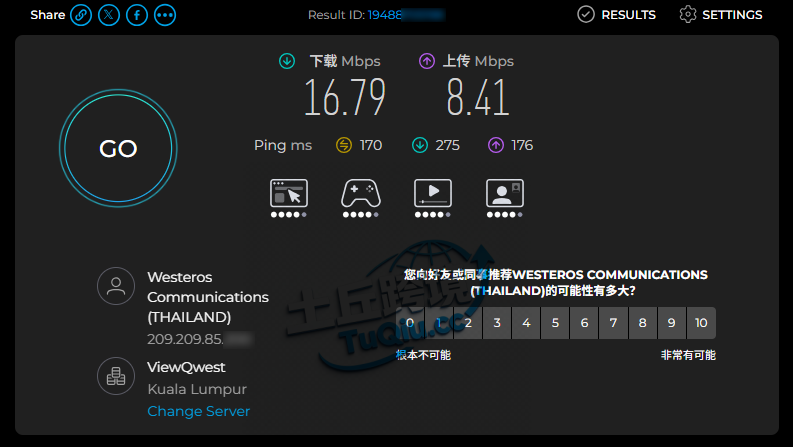Viewport: 793px width, 447px height.
Task: Share result on X (Twitter)
Action: tap(109, 15)
